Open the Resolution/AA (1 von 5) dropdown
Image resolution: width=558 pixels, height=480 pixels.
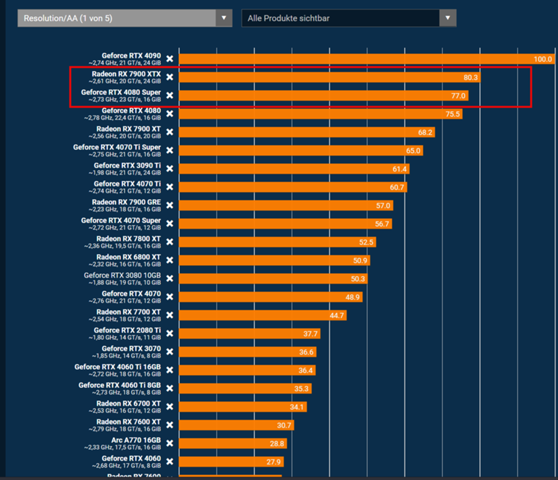[x=125, y=18]
